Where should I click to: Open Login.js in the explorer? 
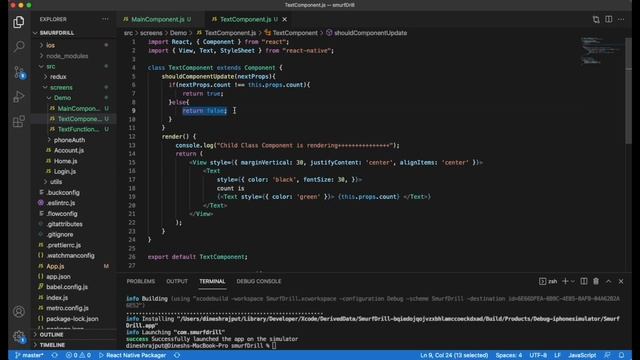[x=64, y=171]
